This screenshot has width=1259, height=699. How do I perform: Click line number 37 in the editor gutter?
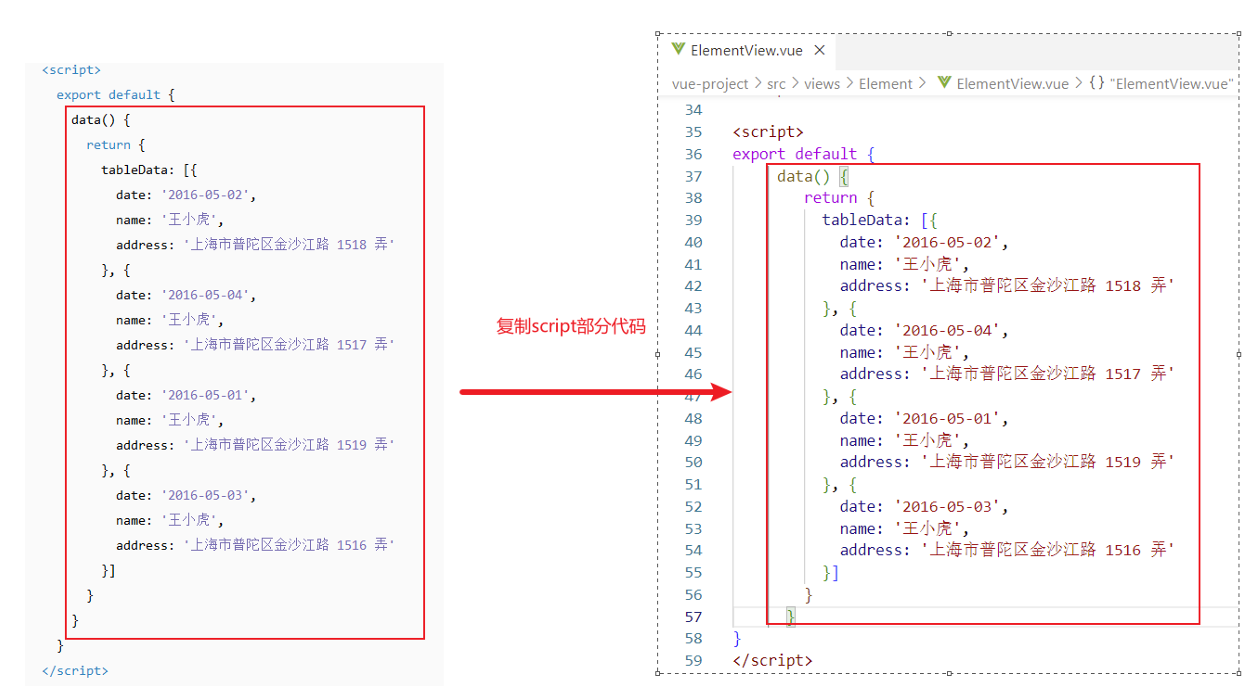(694, 176)
